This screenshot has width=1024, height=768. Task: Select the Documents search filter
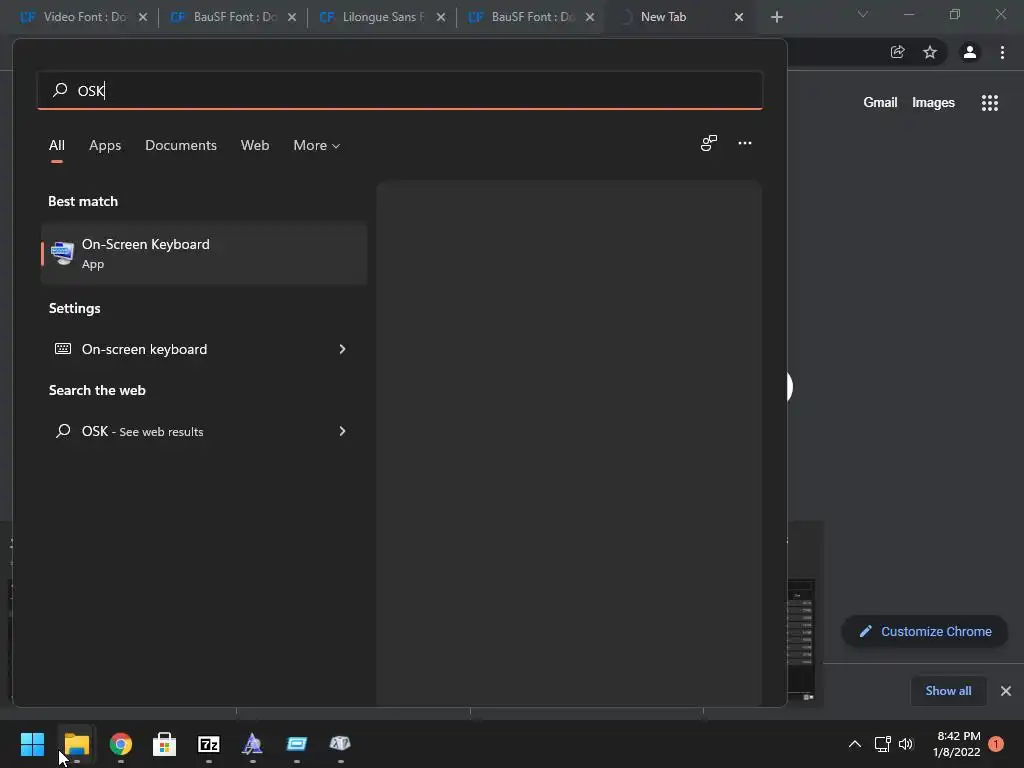[181, 145]
